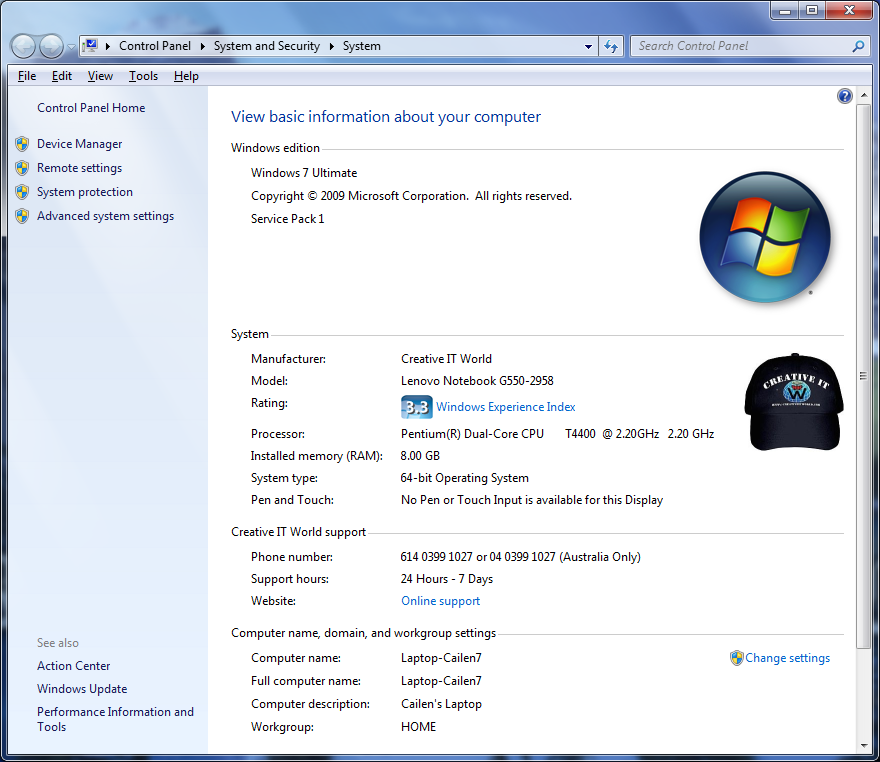Click the shield icon beside Remote settings

coord(22,168)
